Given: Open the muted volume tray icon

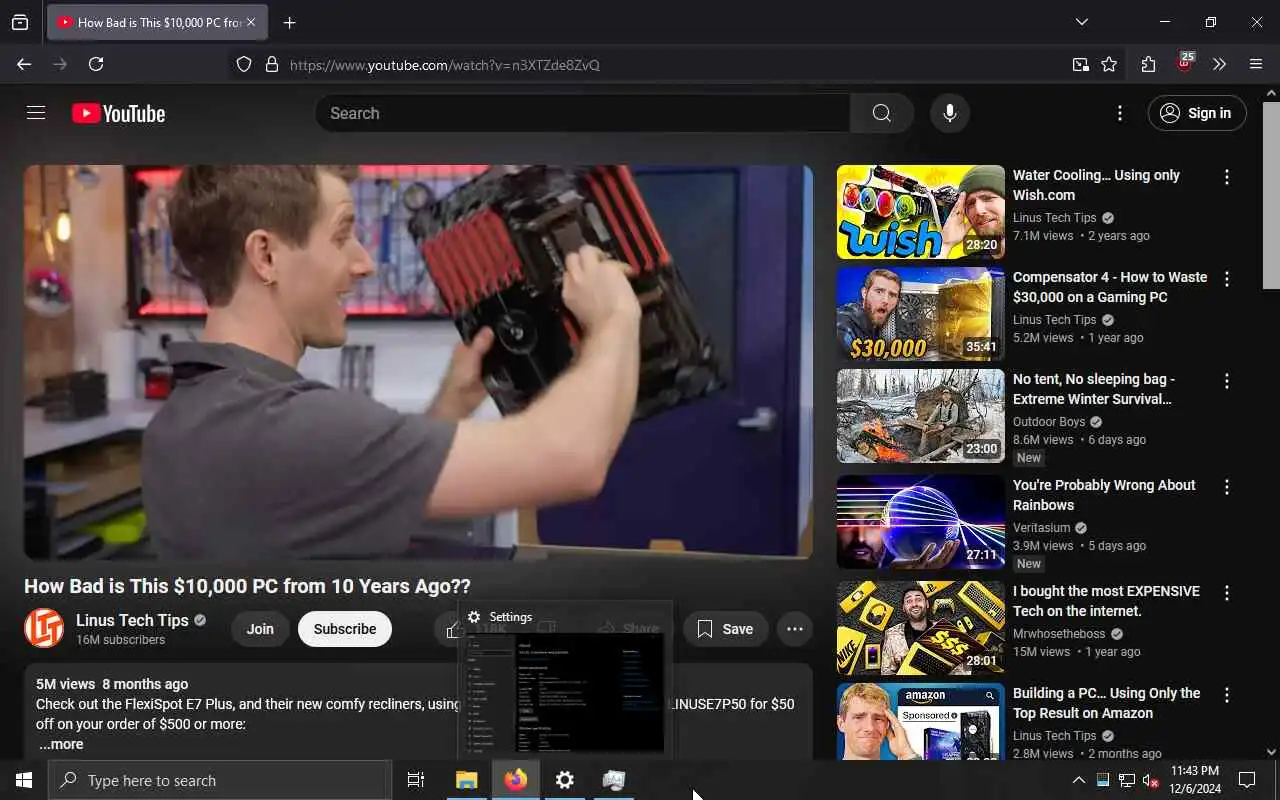Looking at the screenshot, I should point(1150,780).
